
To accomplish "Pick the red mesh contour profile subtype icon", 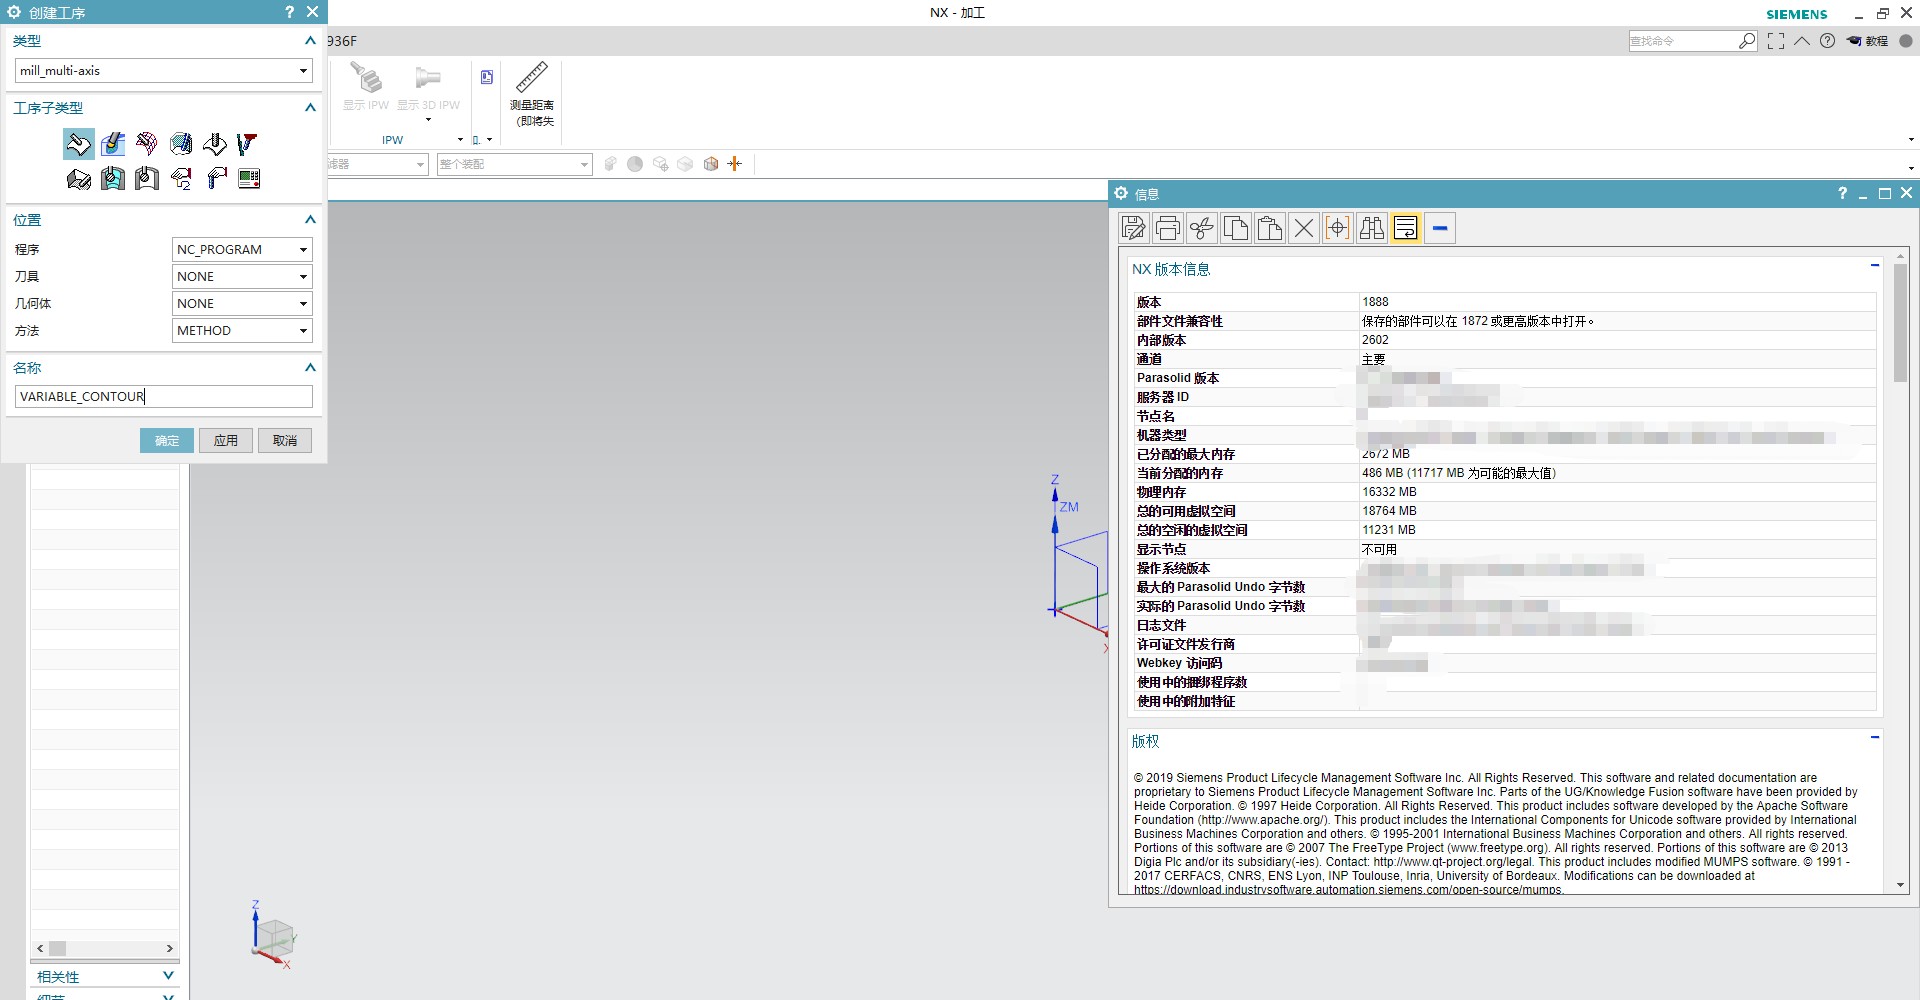I will (147, 144).
